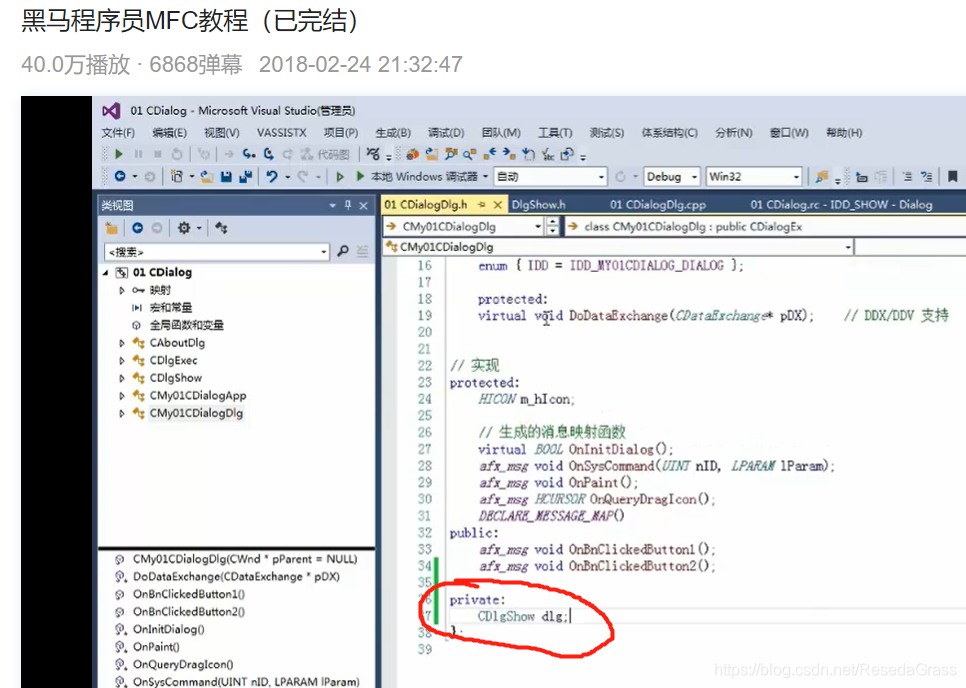Select the CMy01CDialogDlg class item
This screenshot has width=966, height=688.
(x=196, y=413)
